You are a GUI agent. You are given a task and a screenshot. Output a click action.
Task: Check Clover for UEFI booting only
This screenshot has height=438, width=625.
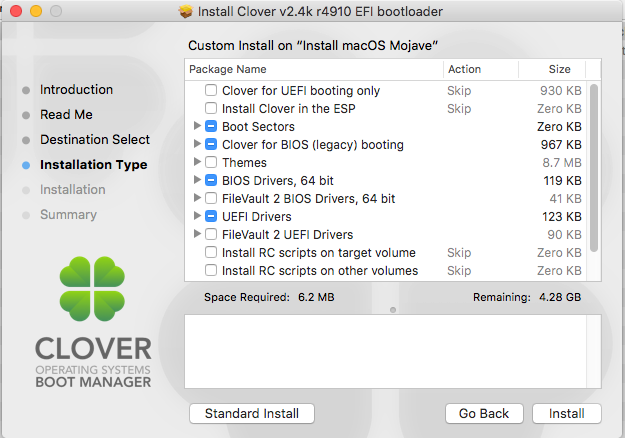[211, 90]
